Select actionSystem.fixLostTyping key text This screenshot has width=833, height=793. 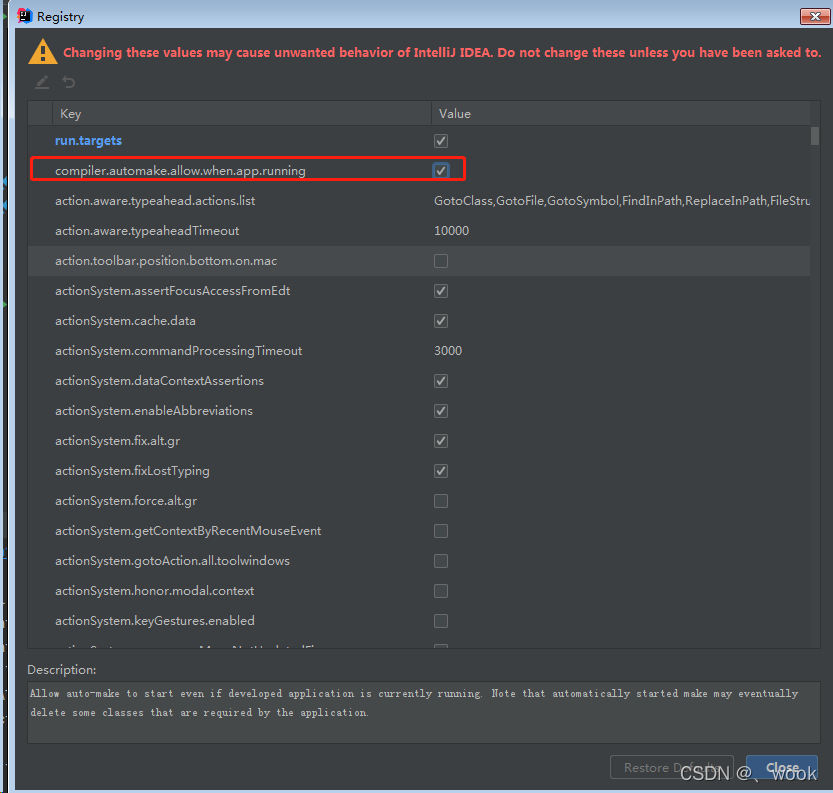(x=132, y=471)
